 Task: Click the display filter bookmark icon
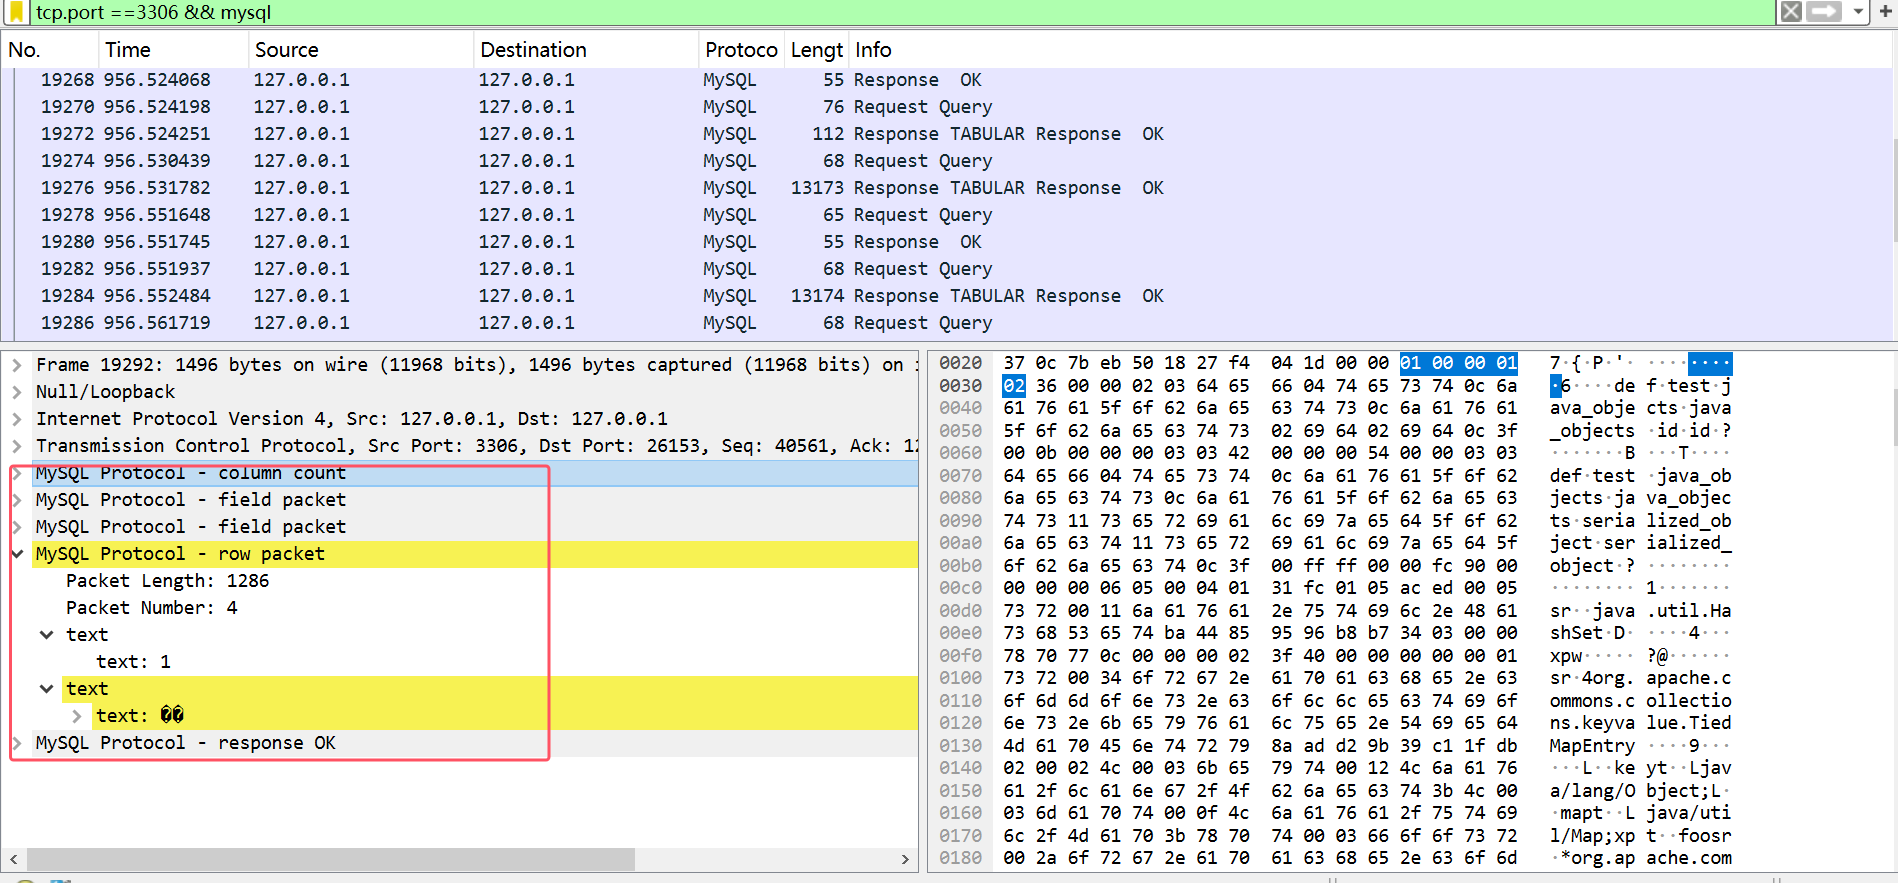point(16,12)
